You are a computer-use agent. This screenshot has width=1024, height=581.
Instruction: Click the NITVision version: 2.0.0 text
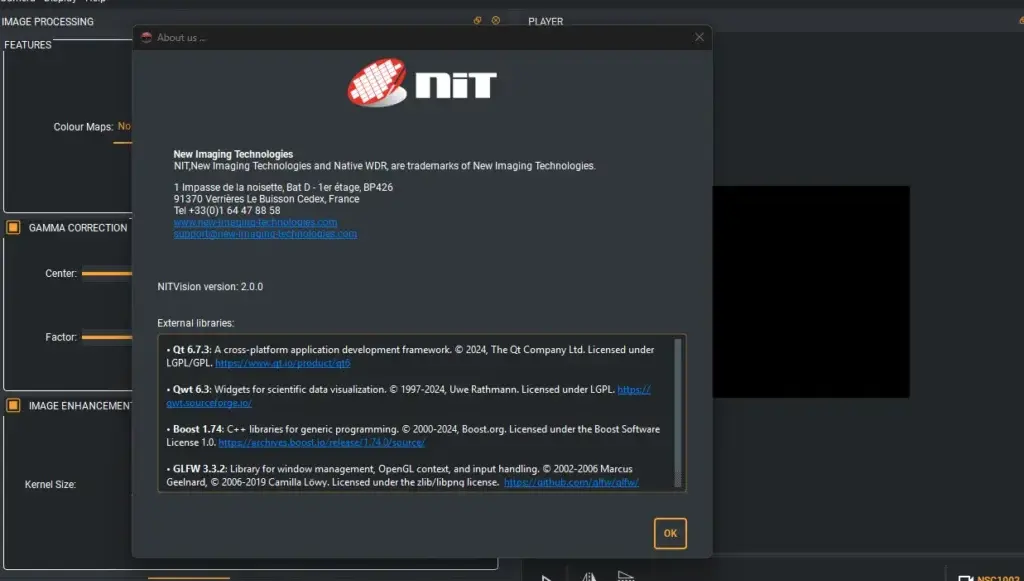click(x=210, y=287)
